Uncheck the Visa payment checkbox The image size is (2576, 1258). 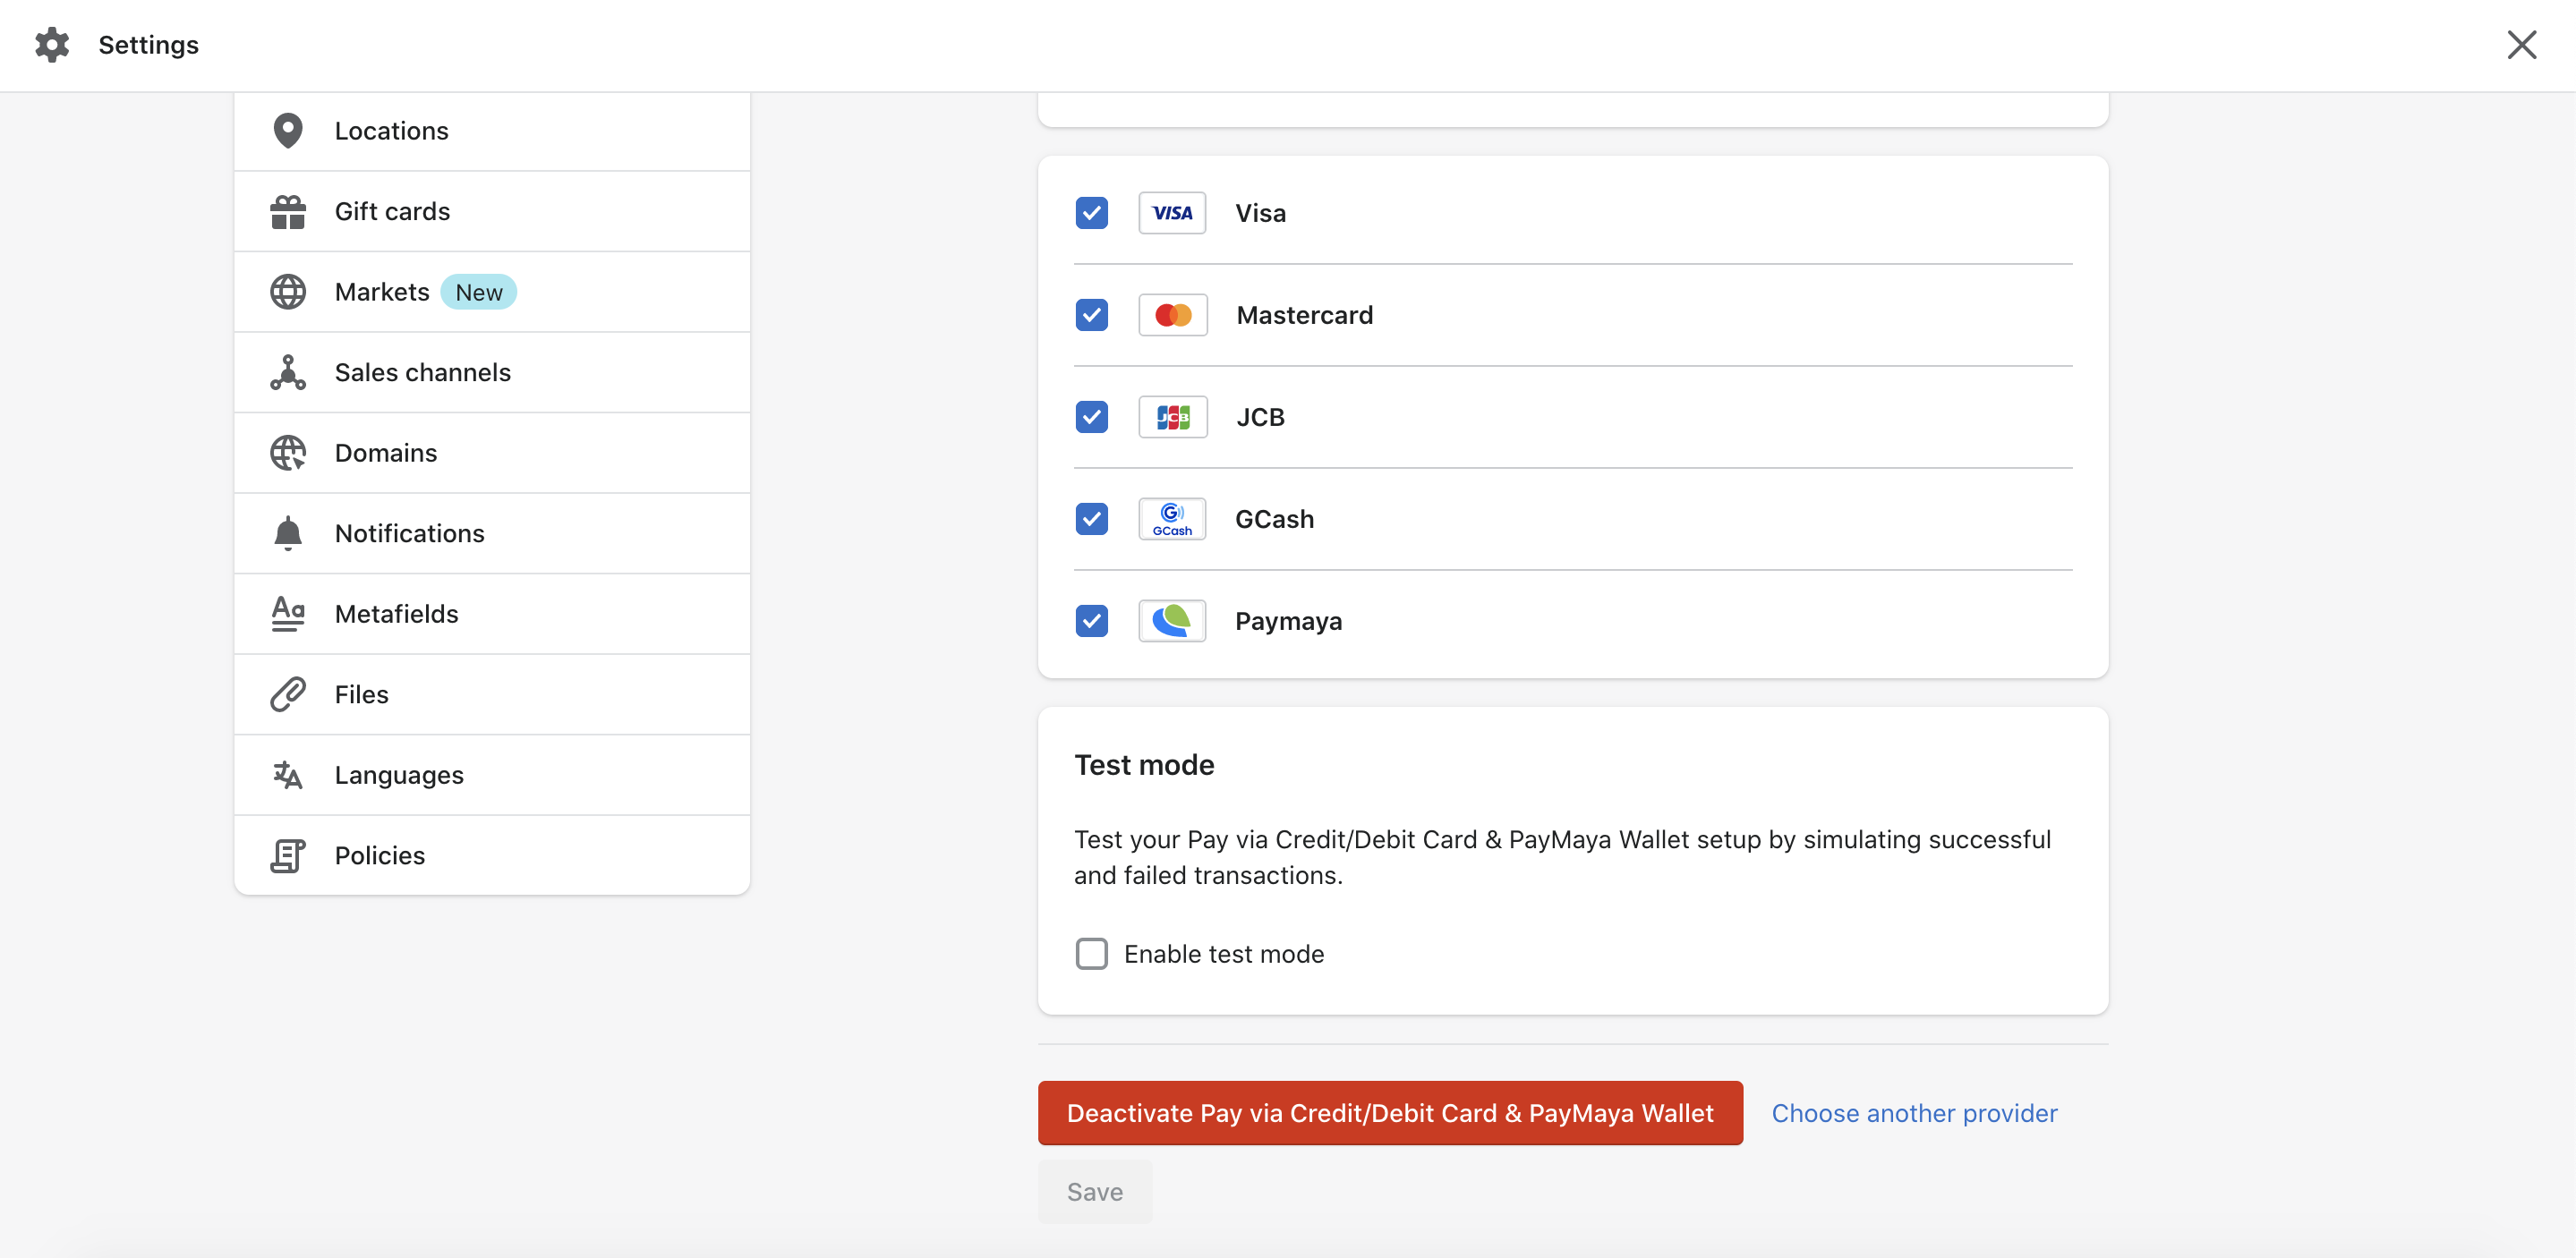tap(1091, 213)
